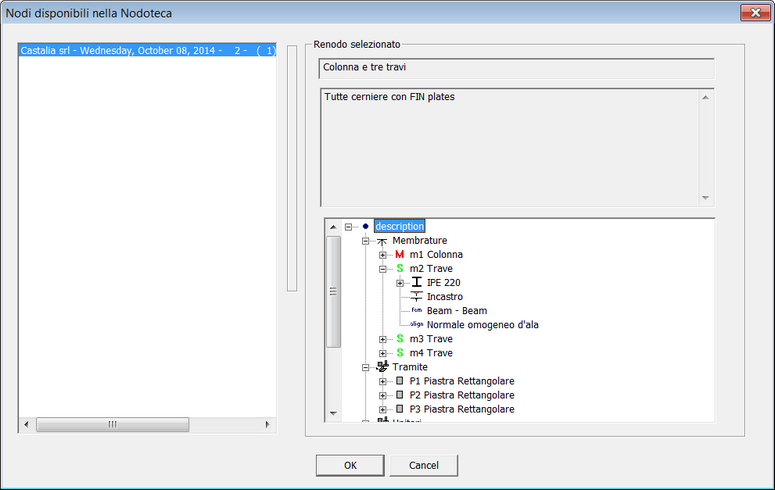Select the description tree label

click(x=399, y=226)
